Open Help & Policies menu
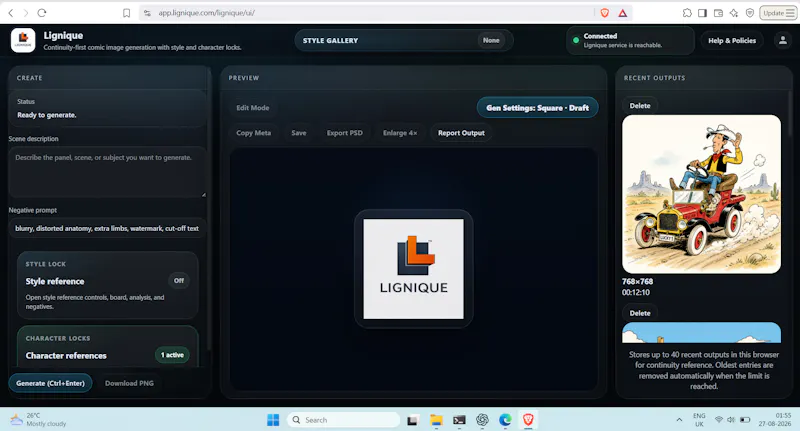This screenshot has height=431, width=800. pyautogui.click(x=732, y=40)
